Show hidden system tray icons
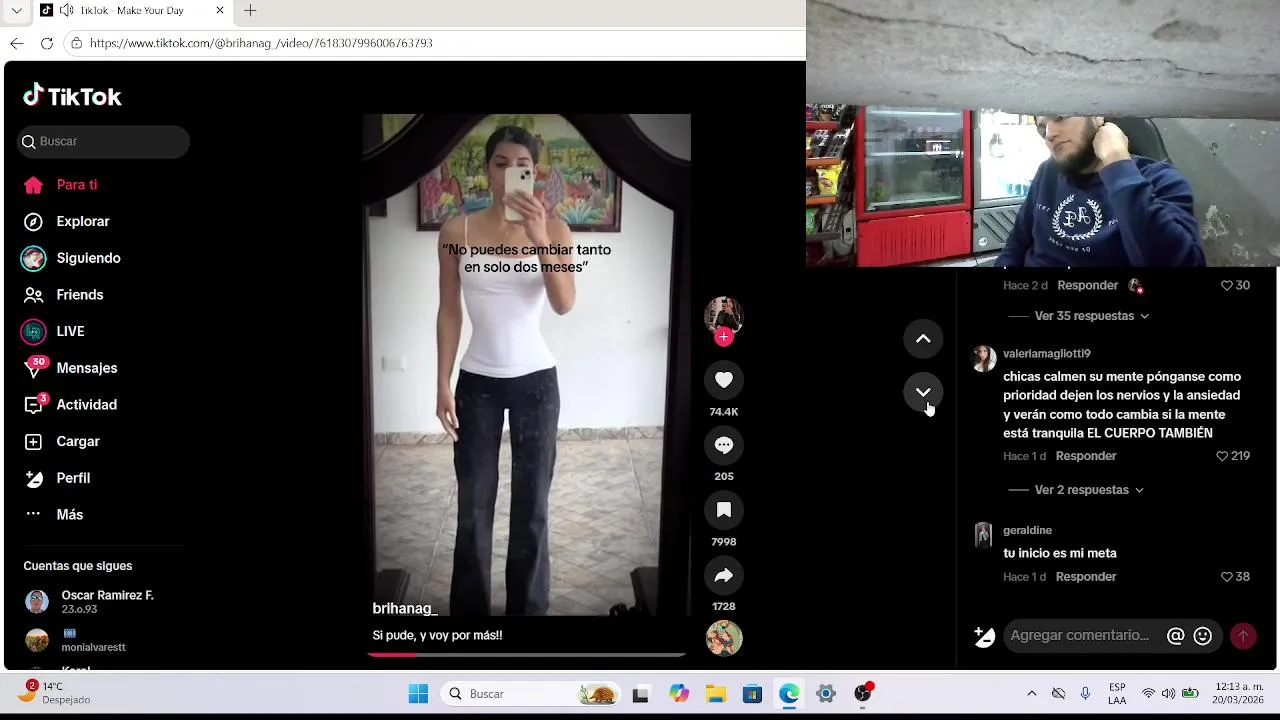The image size is (1280, 720). (x=1032, y=694)
